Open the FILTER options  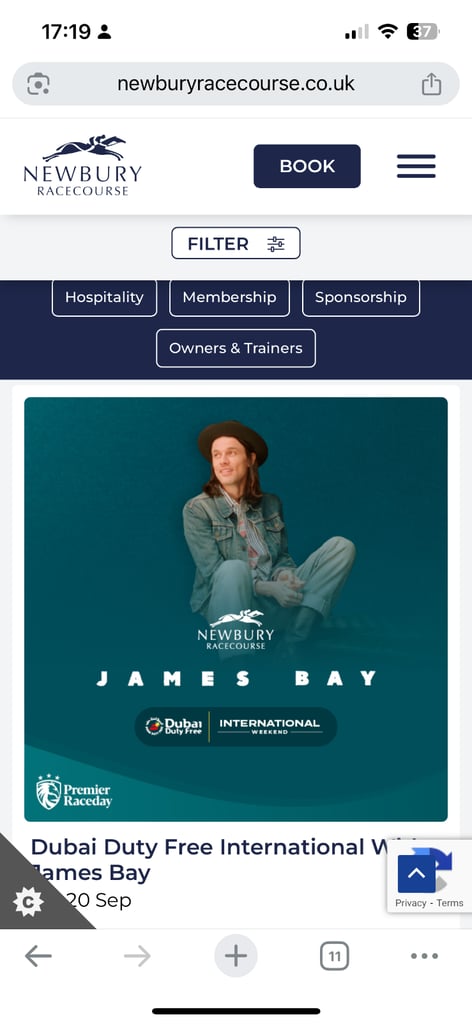point(236,244)
